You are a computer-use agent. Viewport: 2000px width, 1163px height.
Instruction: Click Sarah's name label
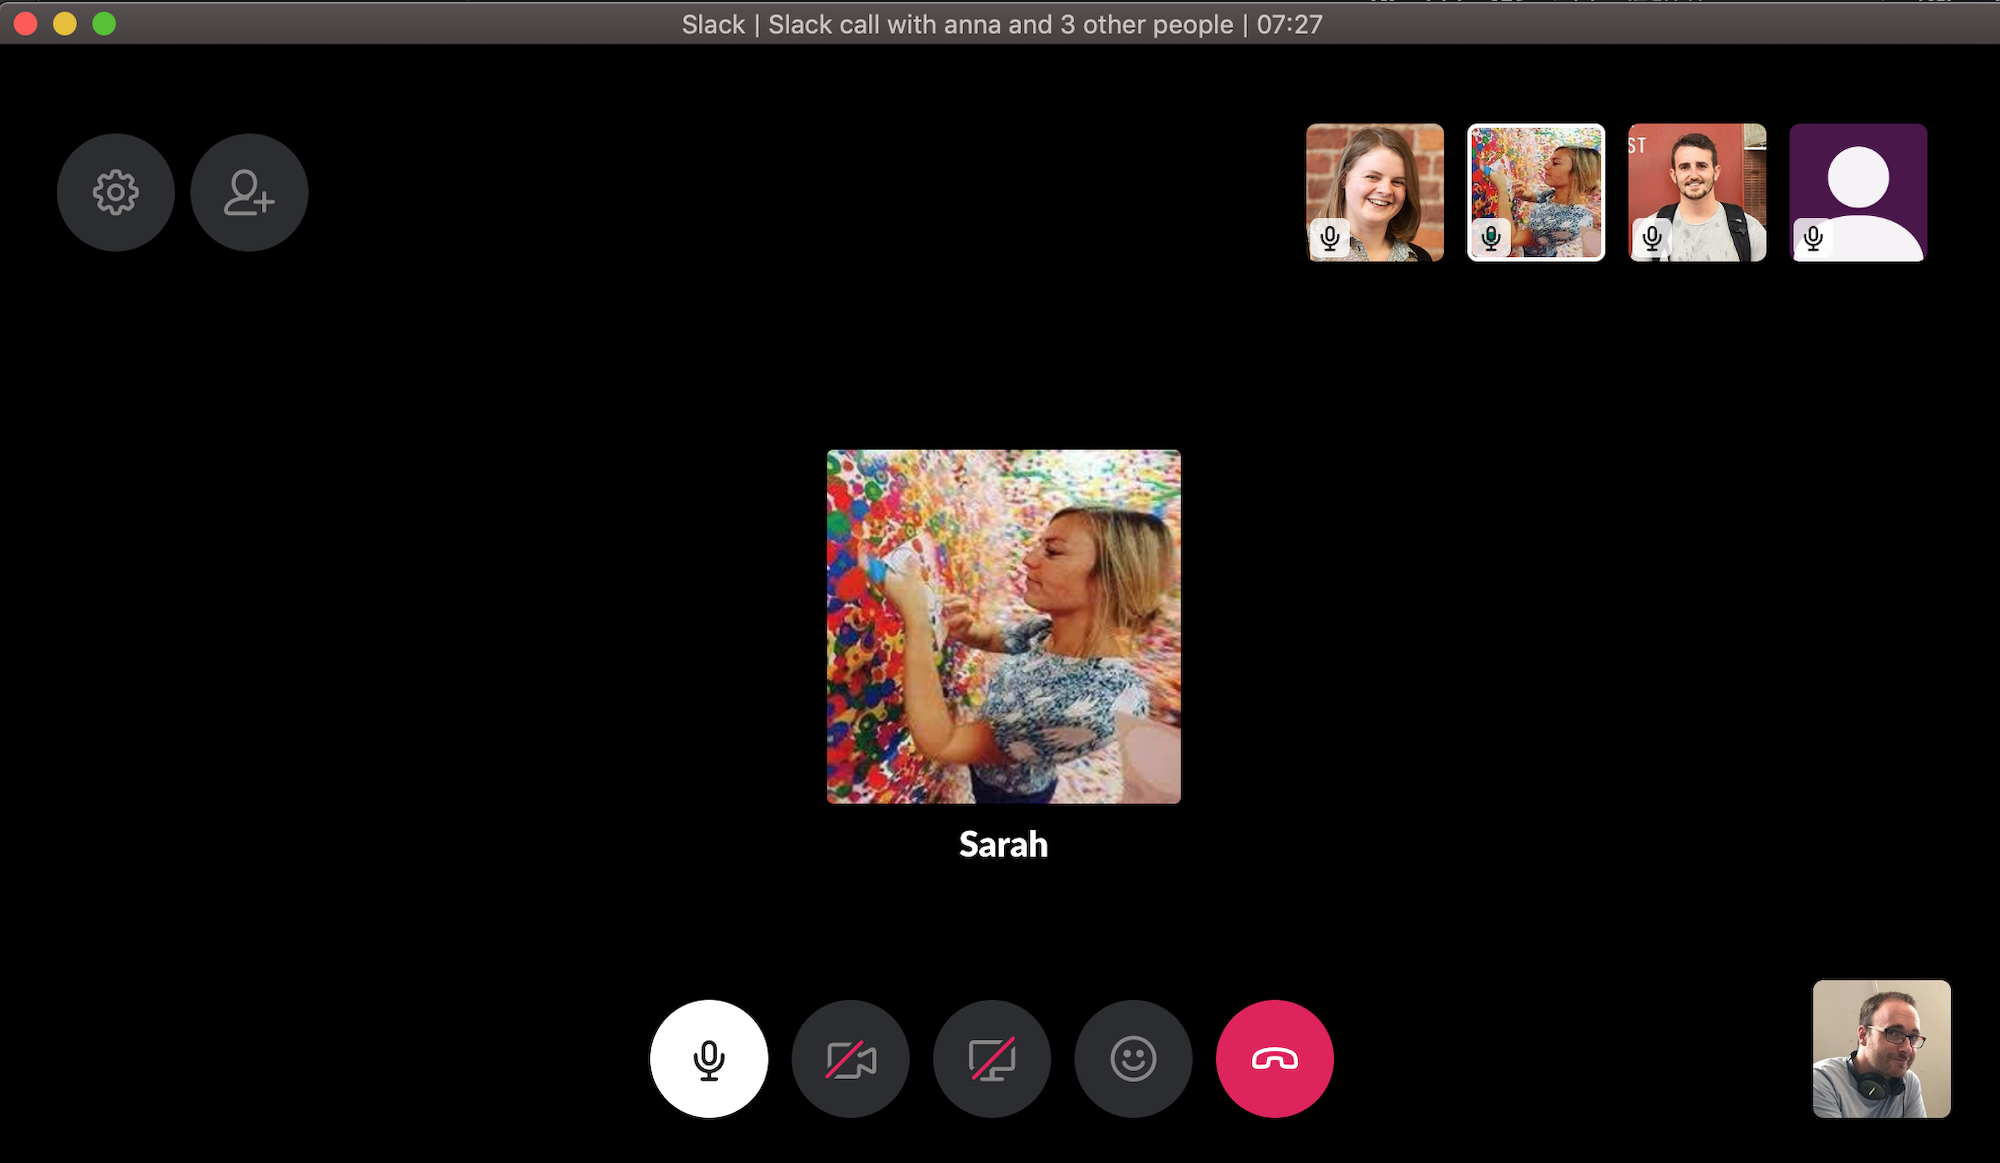point(1003,844)
